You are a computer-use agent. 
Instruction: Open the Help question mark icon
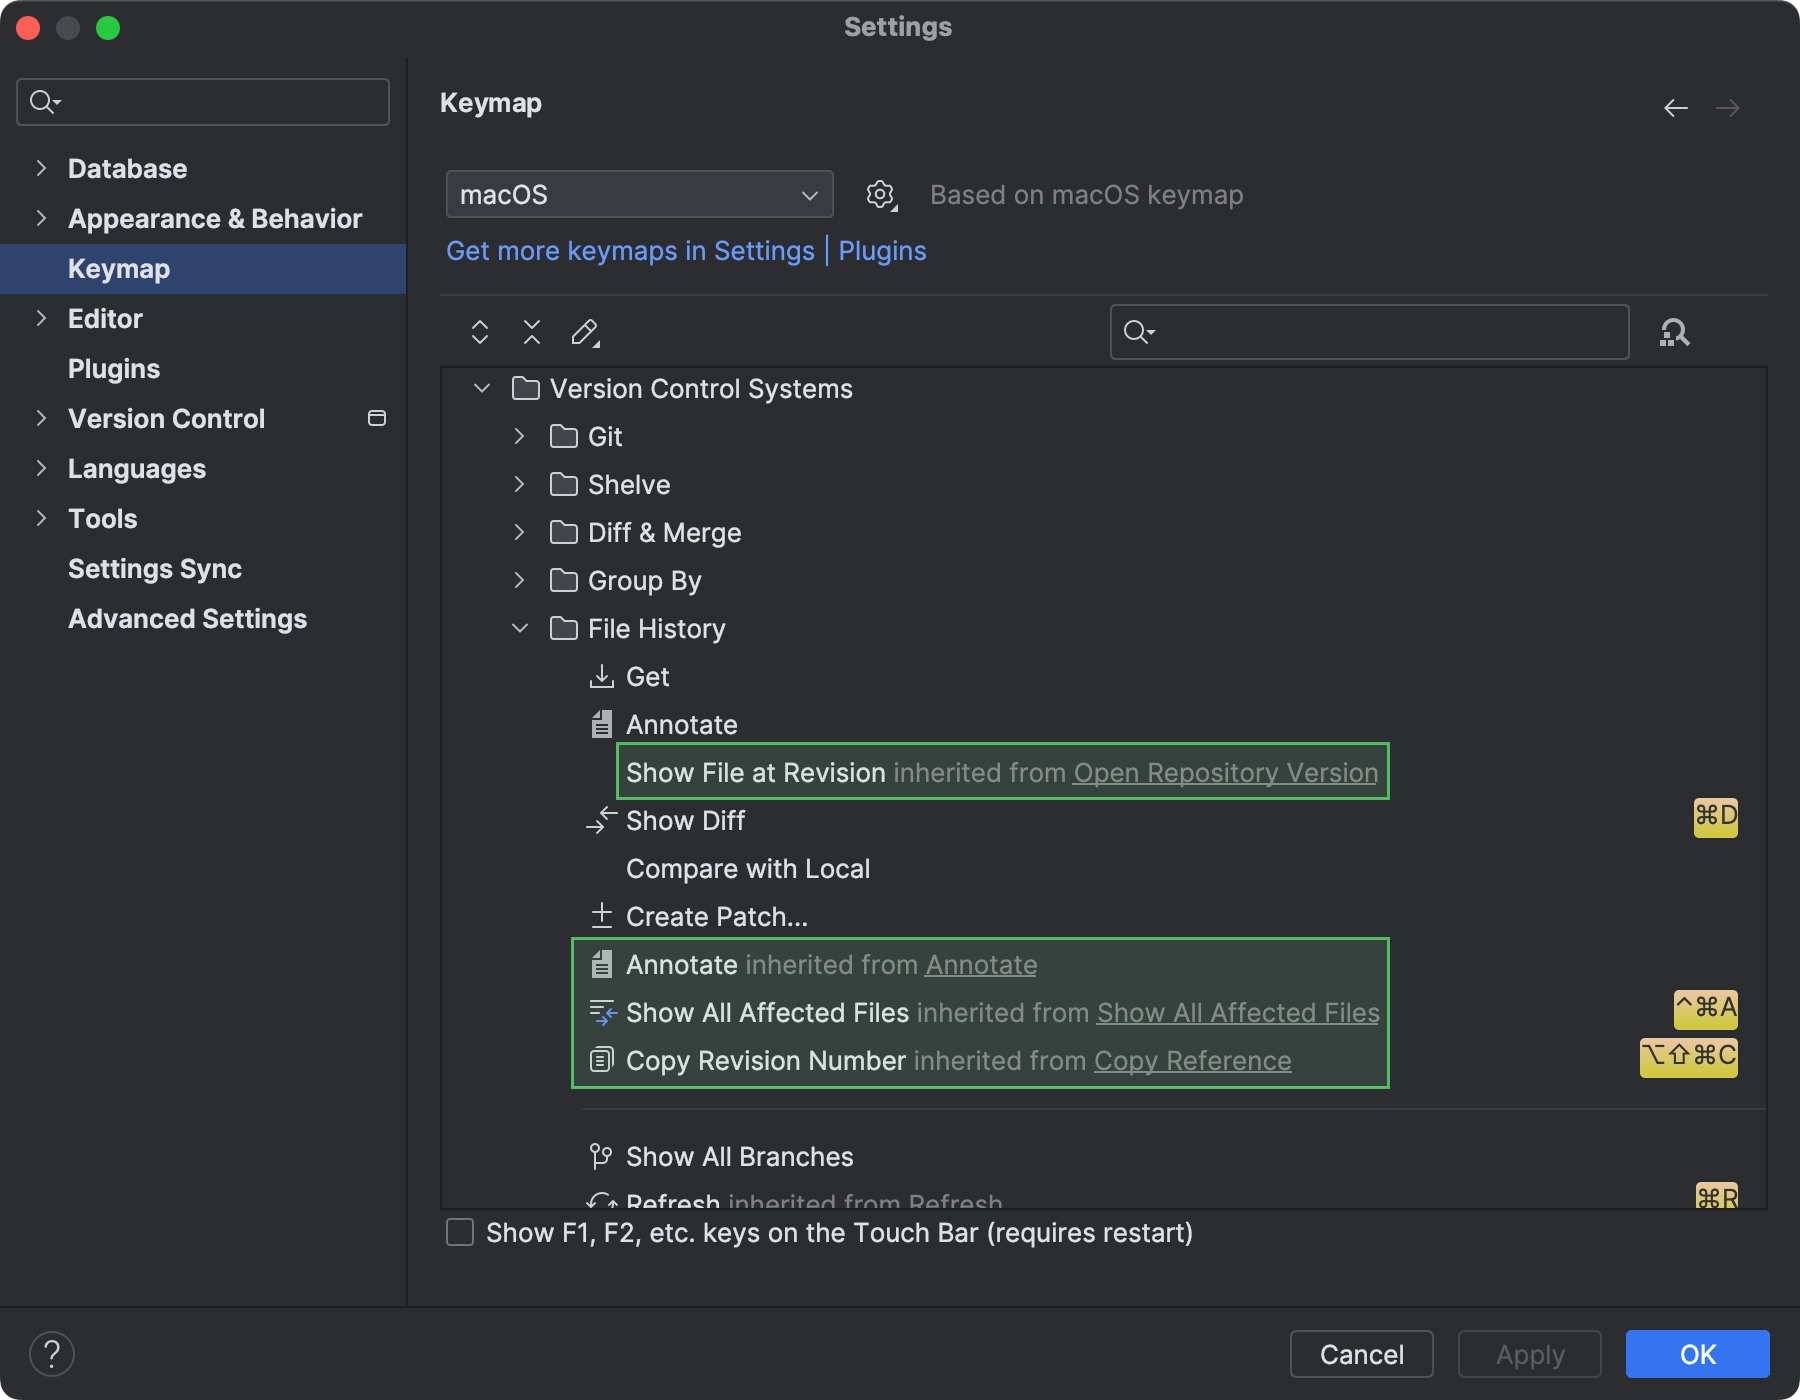pos(52,1353)
